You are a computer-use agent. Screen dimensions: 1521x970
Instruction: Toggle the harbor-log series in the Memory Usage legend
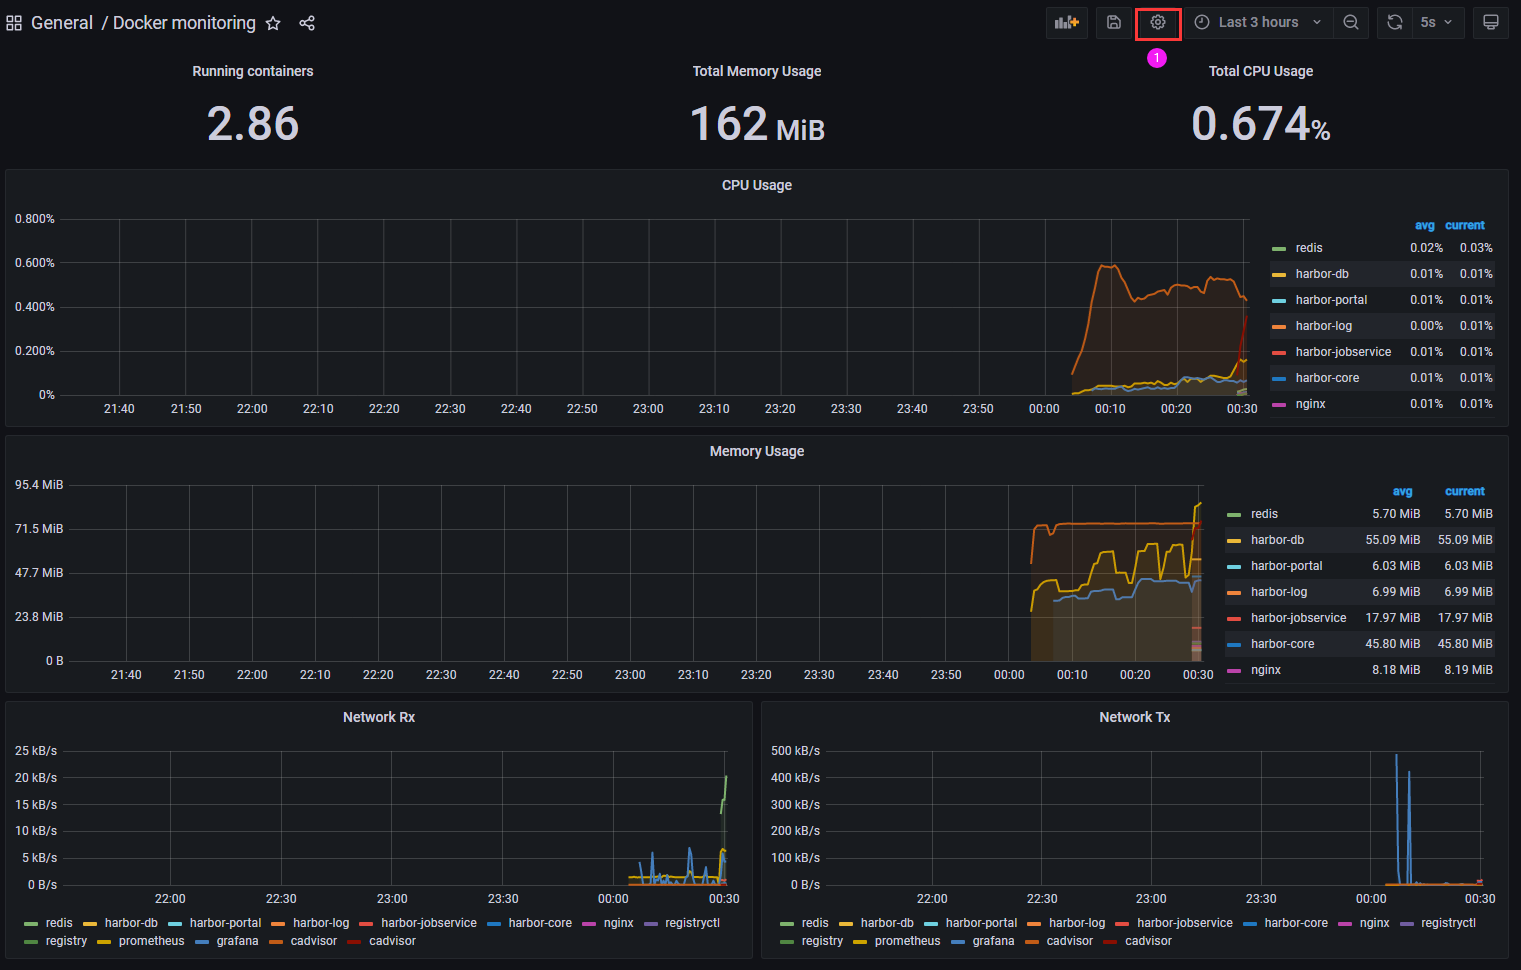[x=1279, y=592]
